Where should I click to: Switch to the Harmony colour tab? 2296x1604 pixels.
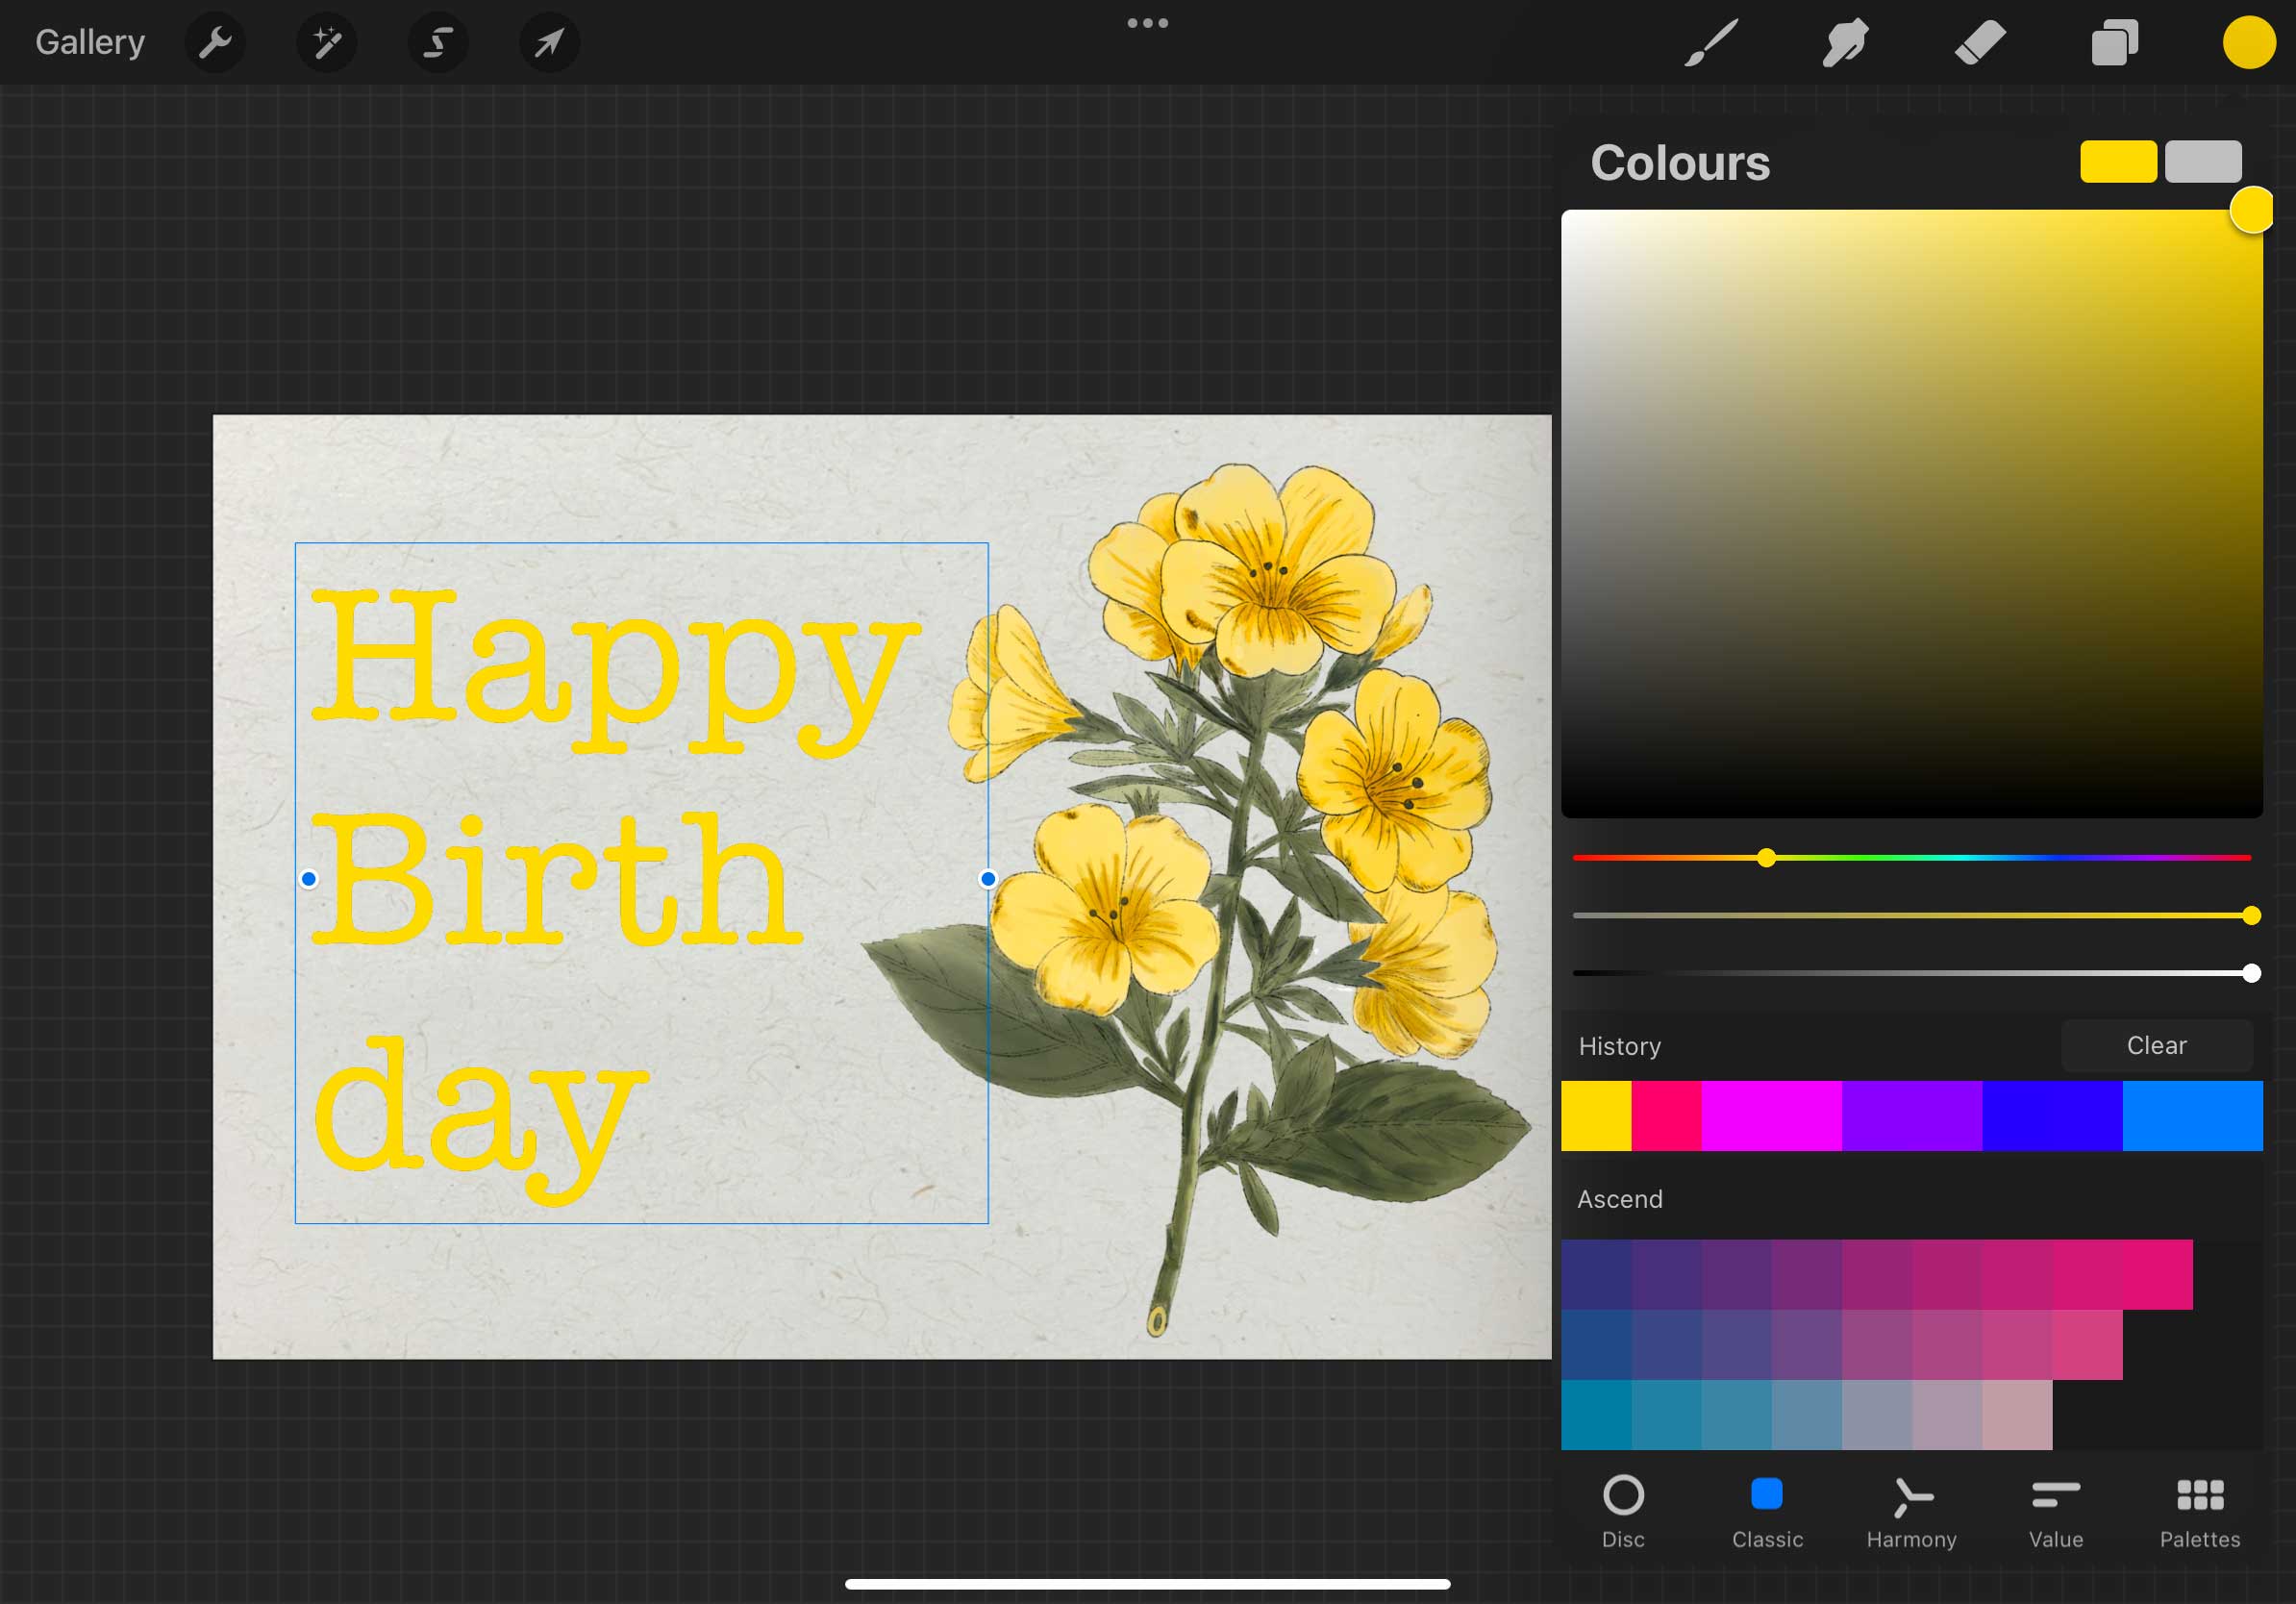(1911, 1510)
